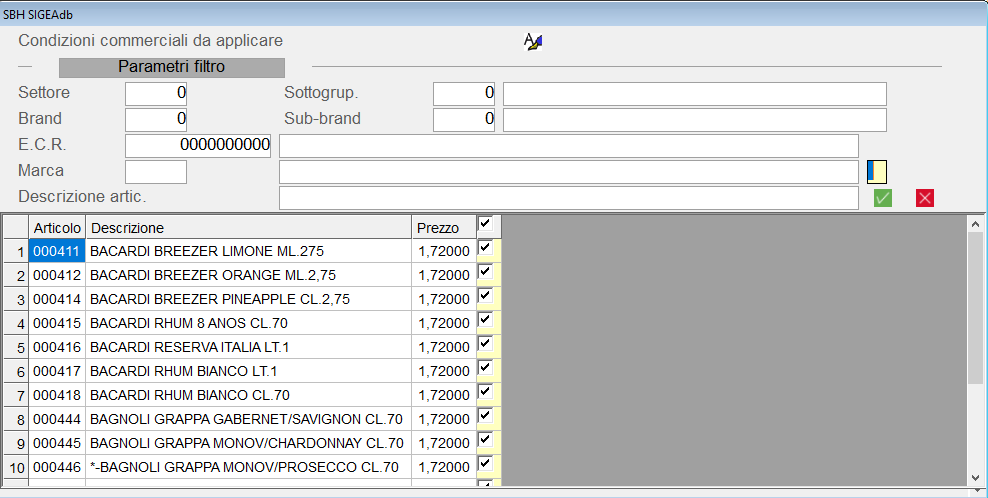Toggle the select-all checkbox in grid header
Image resolution: width=988 pixels, height=498 pixels.
485,224
